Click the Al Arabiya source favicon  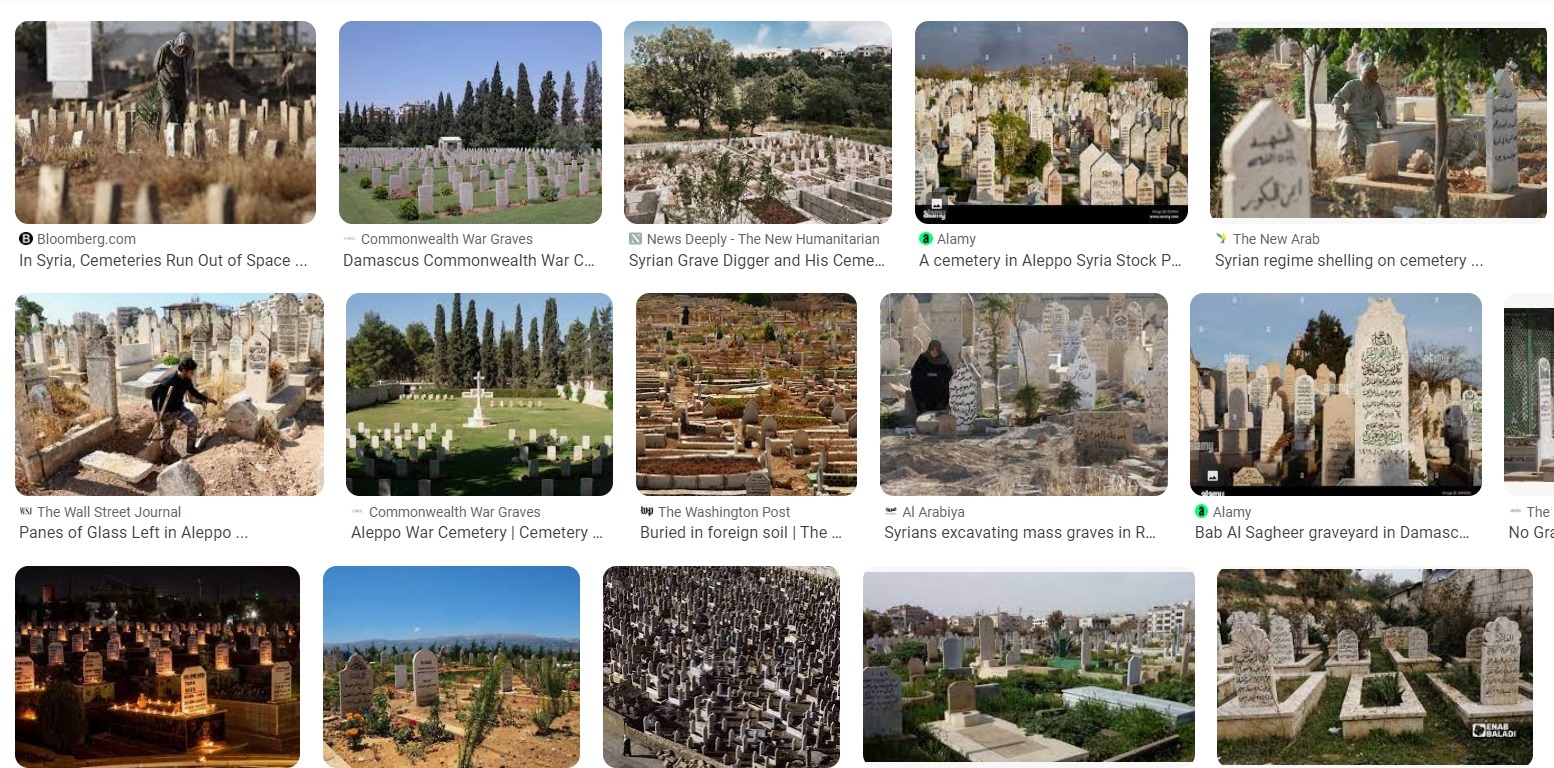tap(890, 511)
